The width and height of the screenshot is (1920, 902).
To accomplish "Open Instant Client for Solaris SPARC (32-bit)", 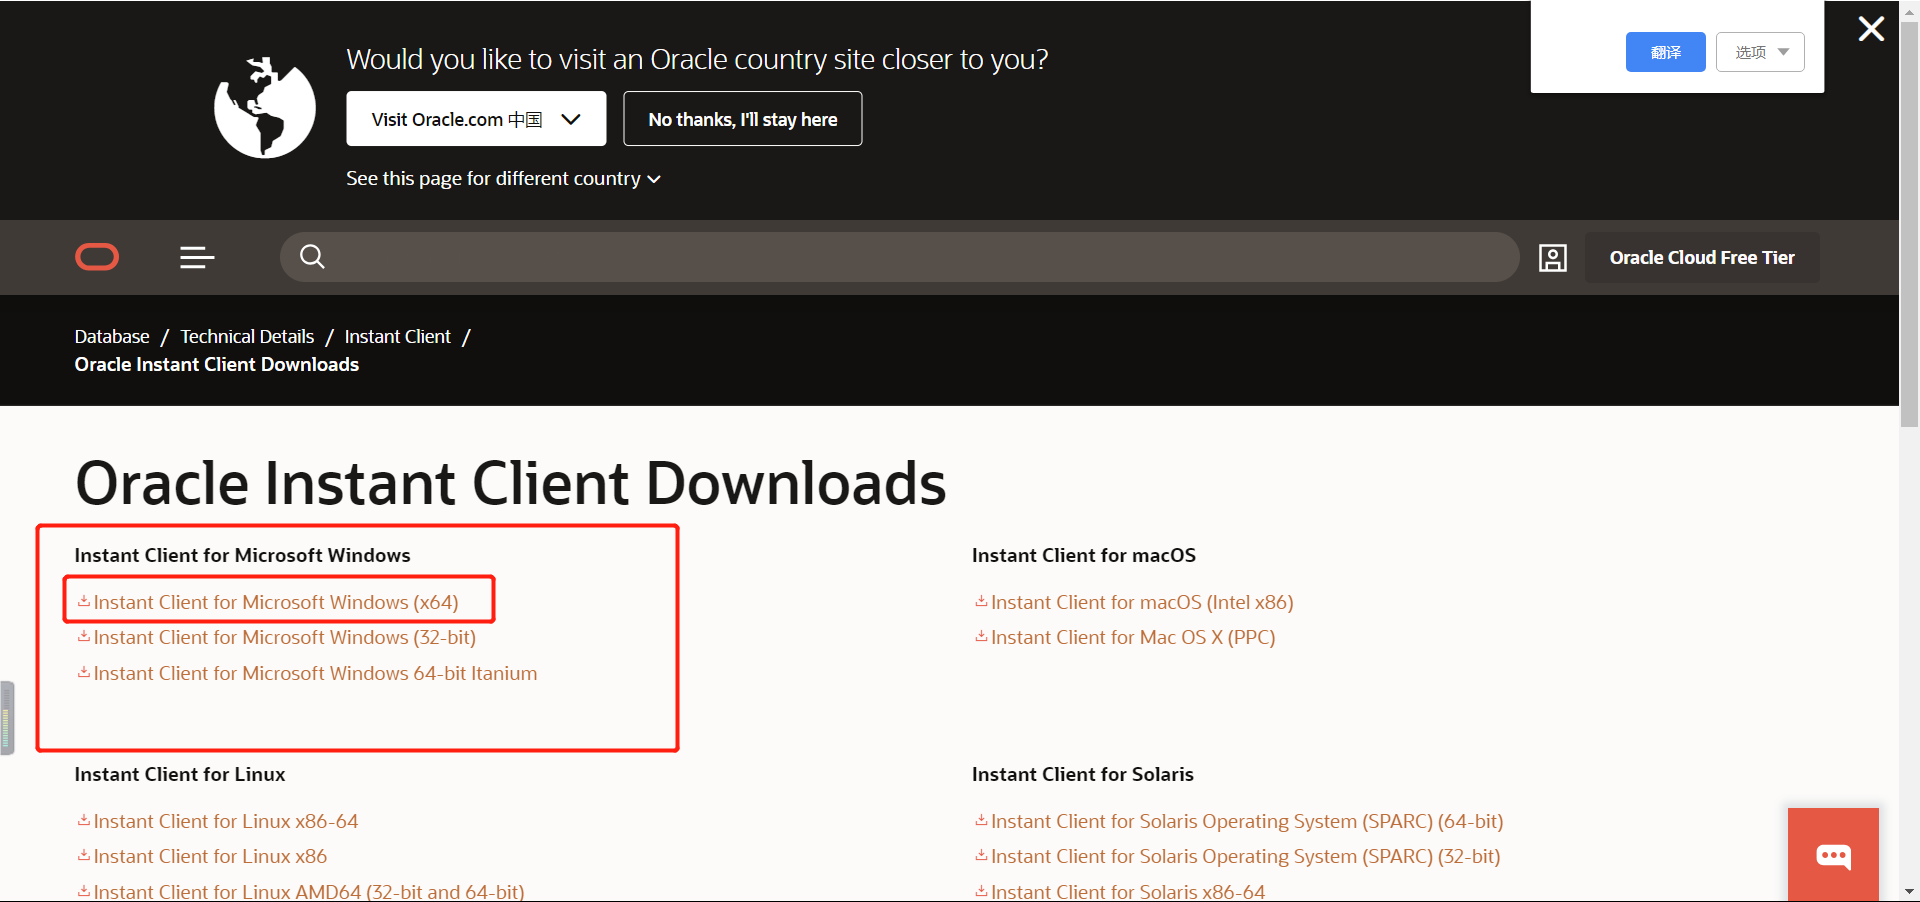I will tap(1245, 856).
